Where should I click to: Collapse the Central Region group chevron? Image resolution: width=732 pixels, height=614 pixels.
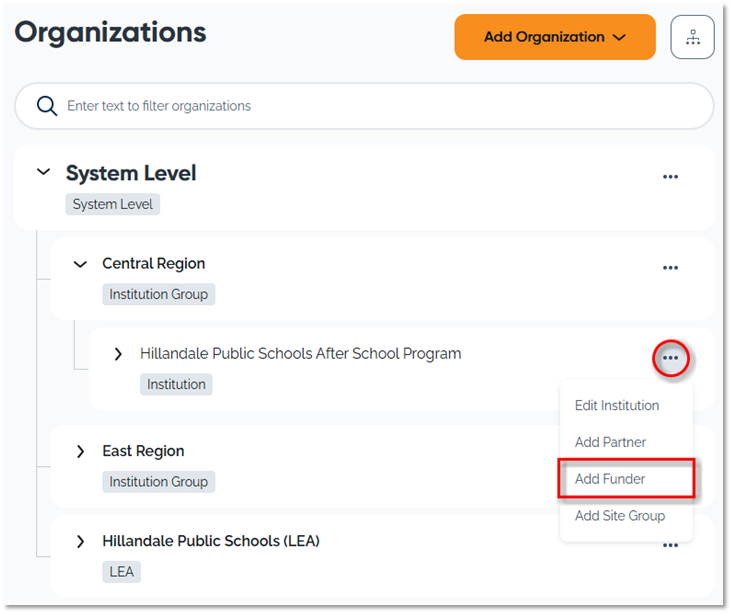click(80, 264)
